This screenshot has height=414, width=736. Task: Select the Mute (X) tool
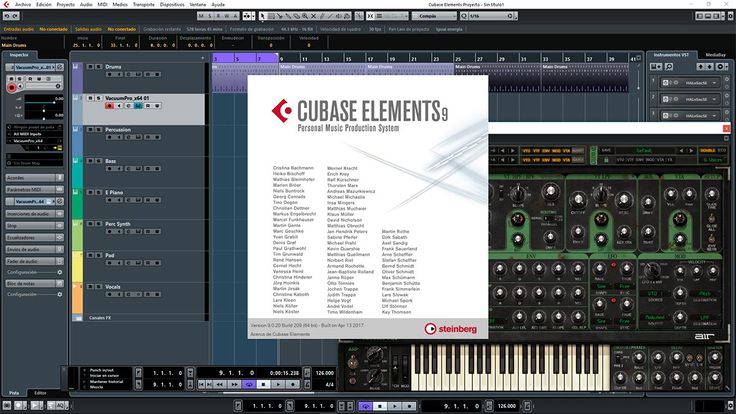click(x=313, y=16)
